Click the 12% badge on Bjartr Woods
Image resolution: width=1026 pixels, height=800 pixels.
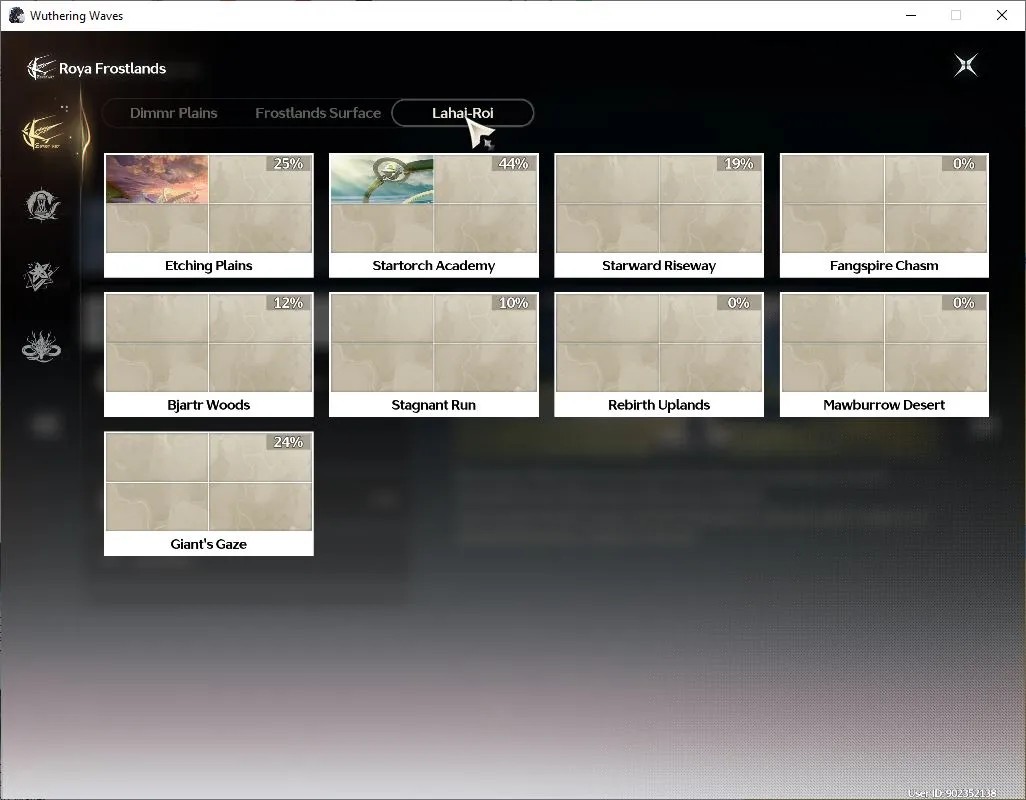(288, 303)
